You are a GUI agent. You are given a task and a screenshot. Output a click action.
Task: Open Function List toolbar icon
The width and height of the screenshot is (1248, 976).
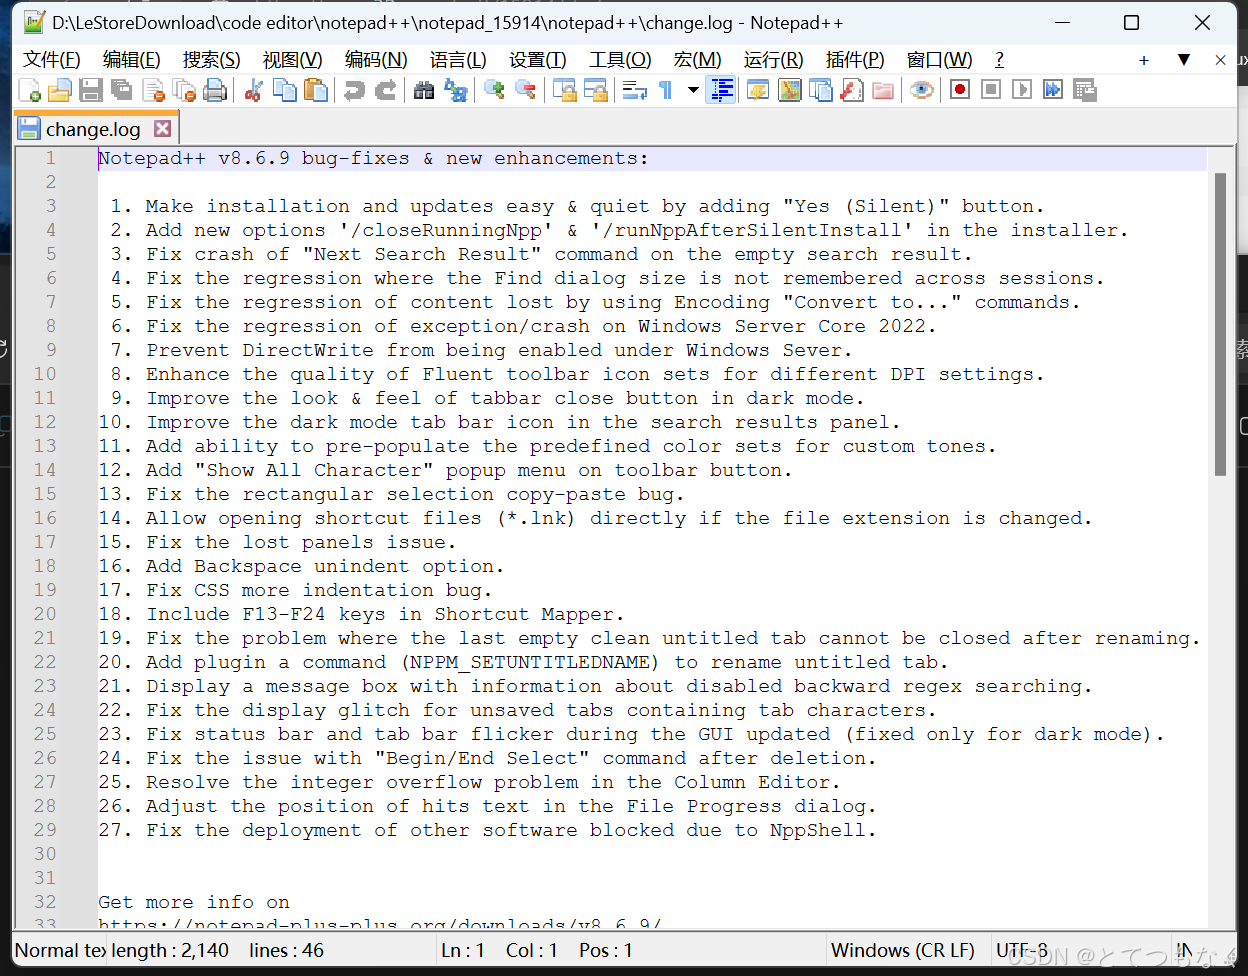(x=851, y=91)
